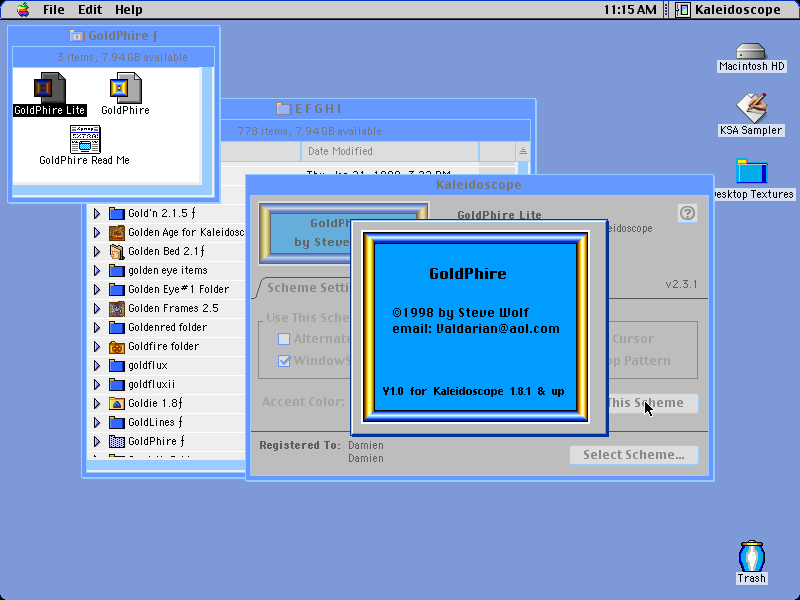Screen dimensions: 800x600
Task: Click the folder icon in GoldPhire window title
Action: [x=77, y=35]
